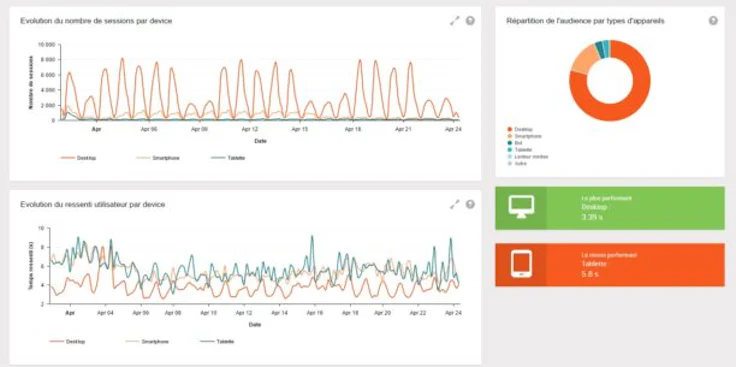Screen dimensions: 736x367
Task: Open help for ressenti utilisateur chart
Action: click(470, 204)
